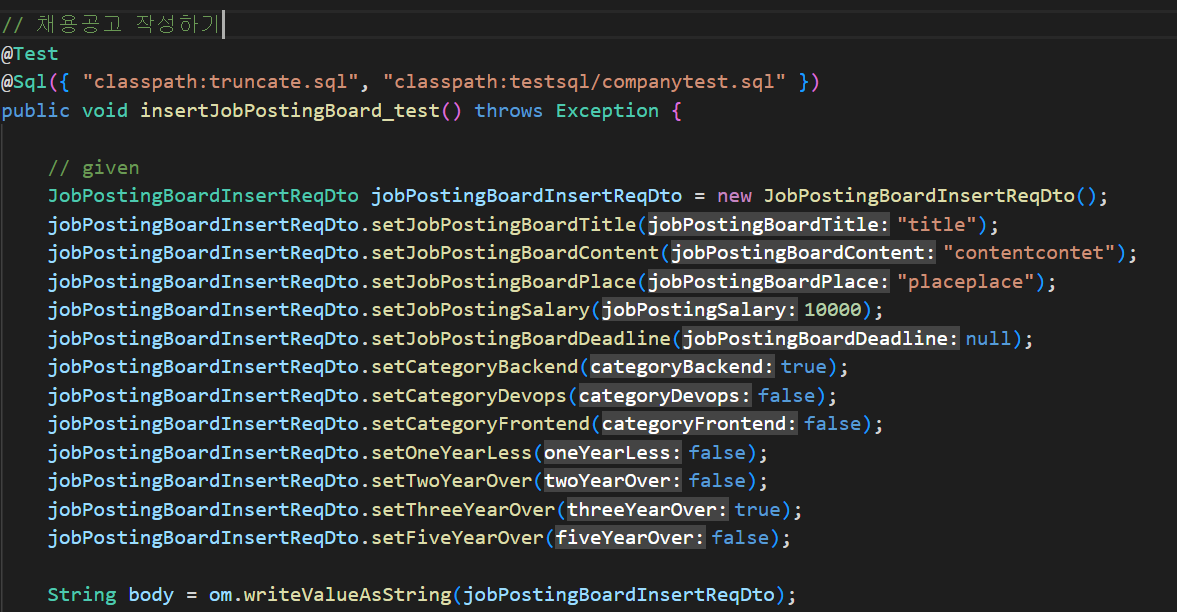Click the '// given' comment

point(94,168)
